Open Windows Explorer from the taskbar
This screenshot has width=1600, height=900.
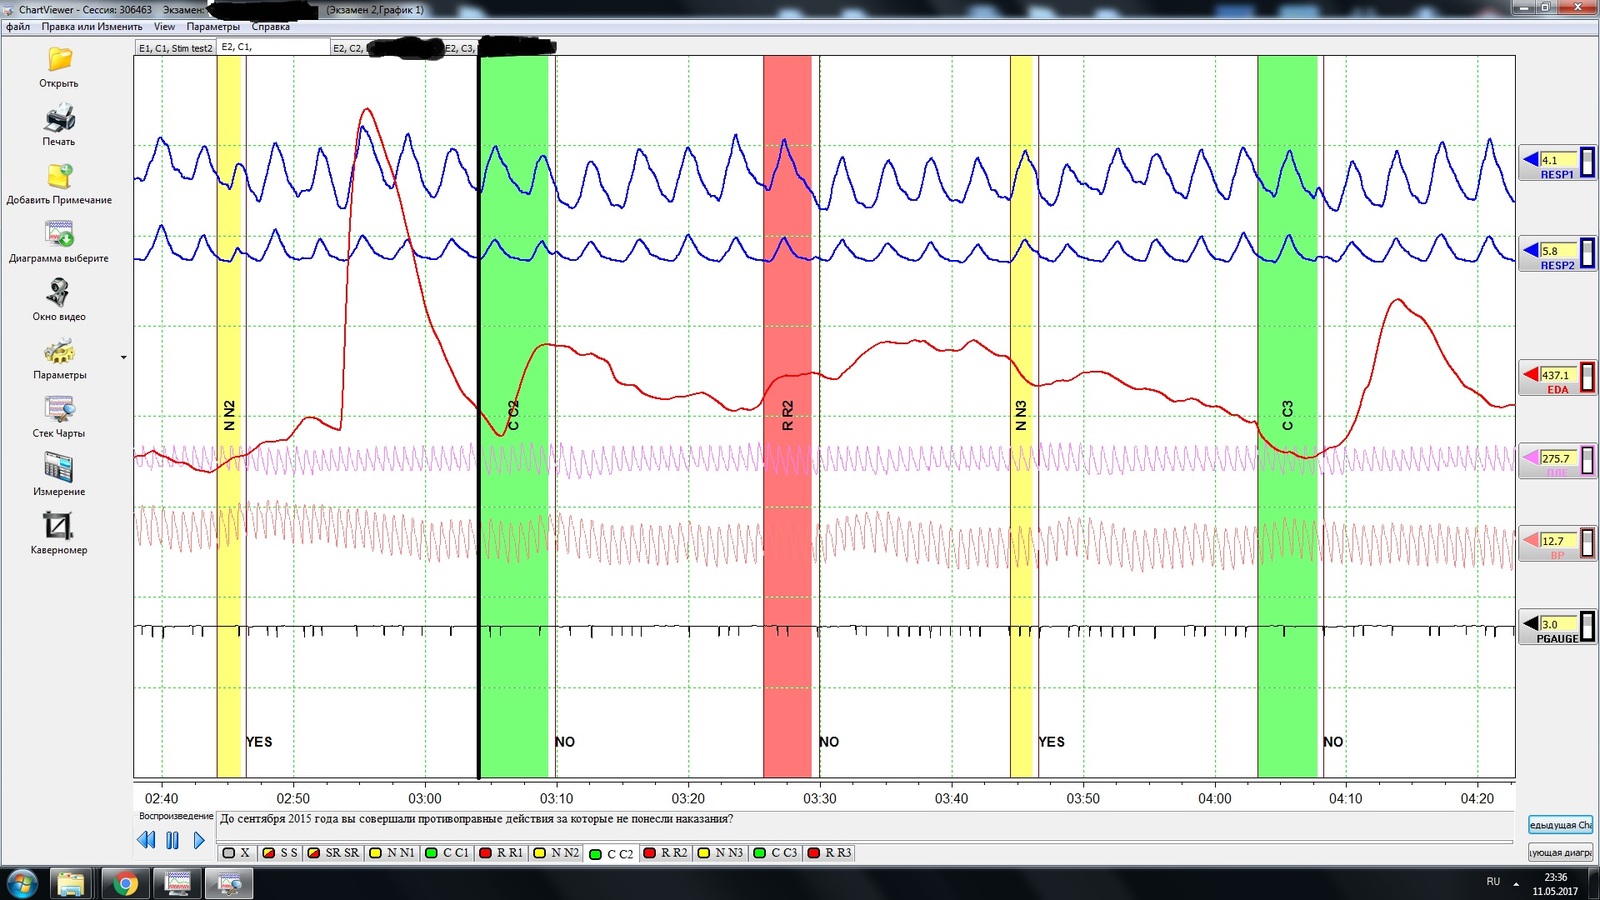pos(71,883)
